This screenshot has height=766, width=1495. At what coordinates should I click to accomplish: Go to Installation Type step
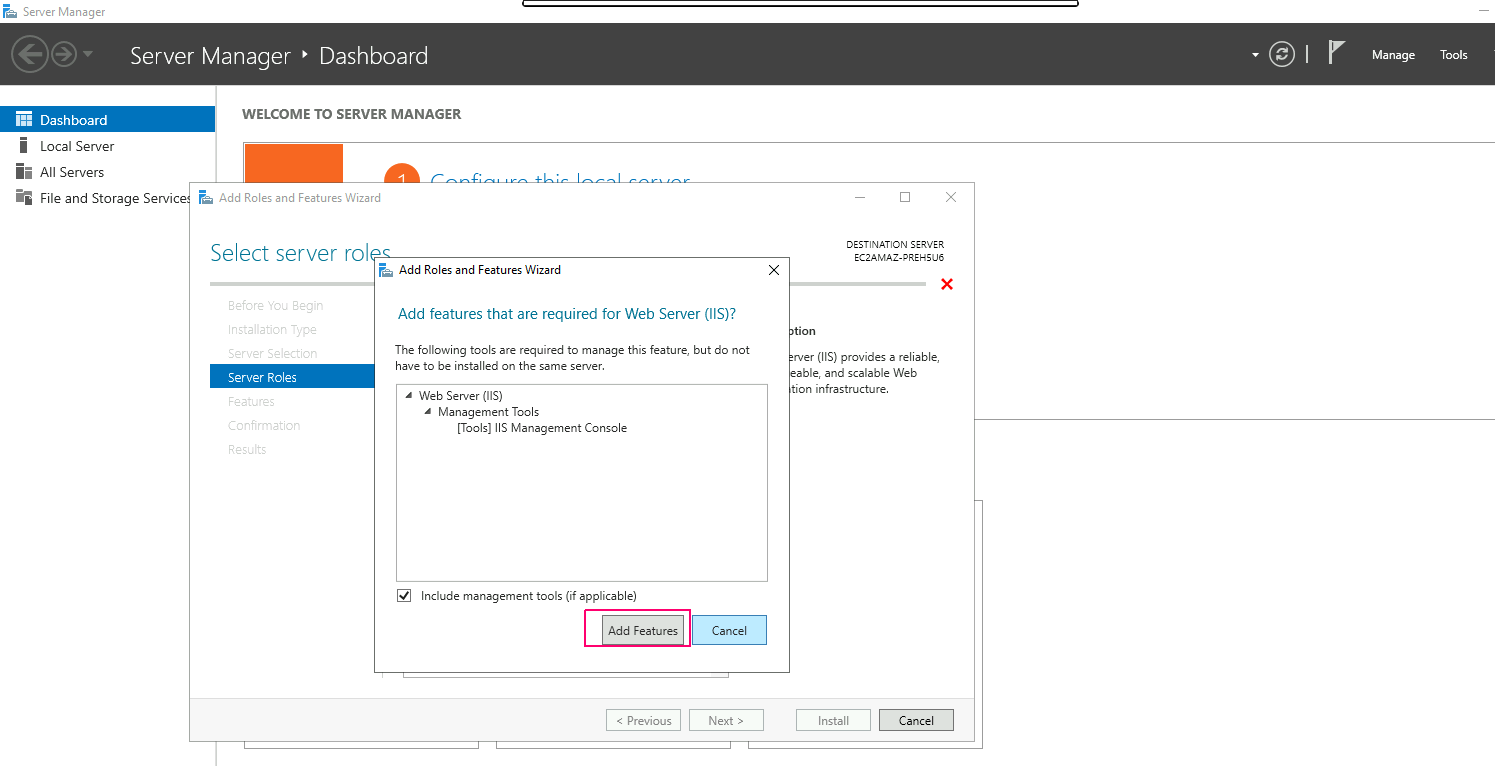(272, 330)
